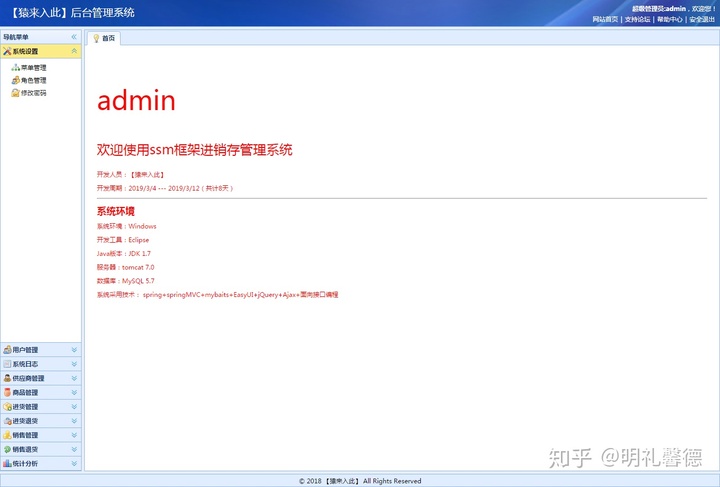Select the 首页 tab

(x=104, y=38)
